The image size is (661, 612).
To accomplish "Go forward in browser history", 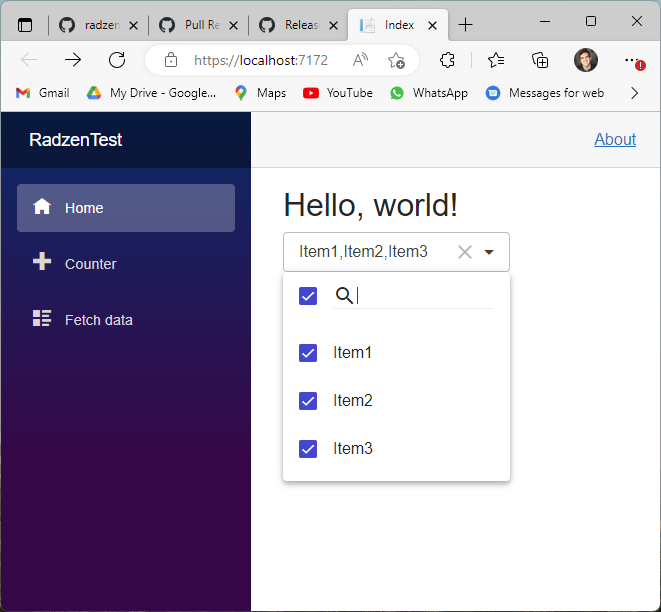I will point(73,60).
